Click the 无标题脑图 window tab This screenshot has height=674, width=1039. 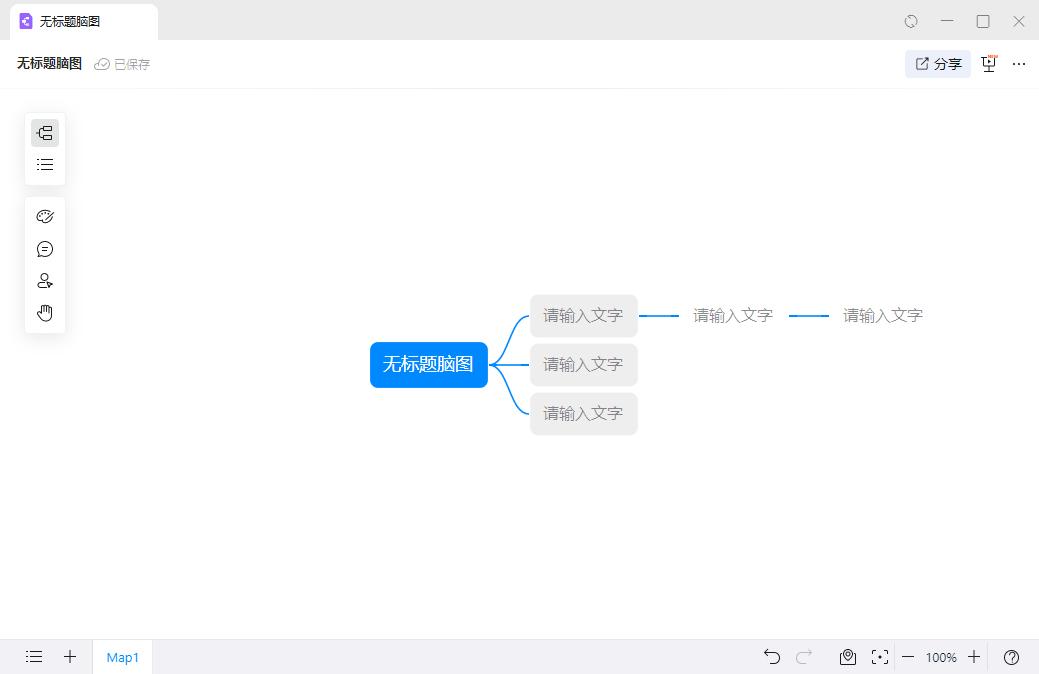coord(83,22)
